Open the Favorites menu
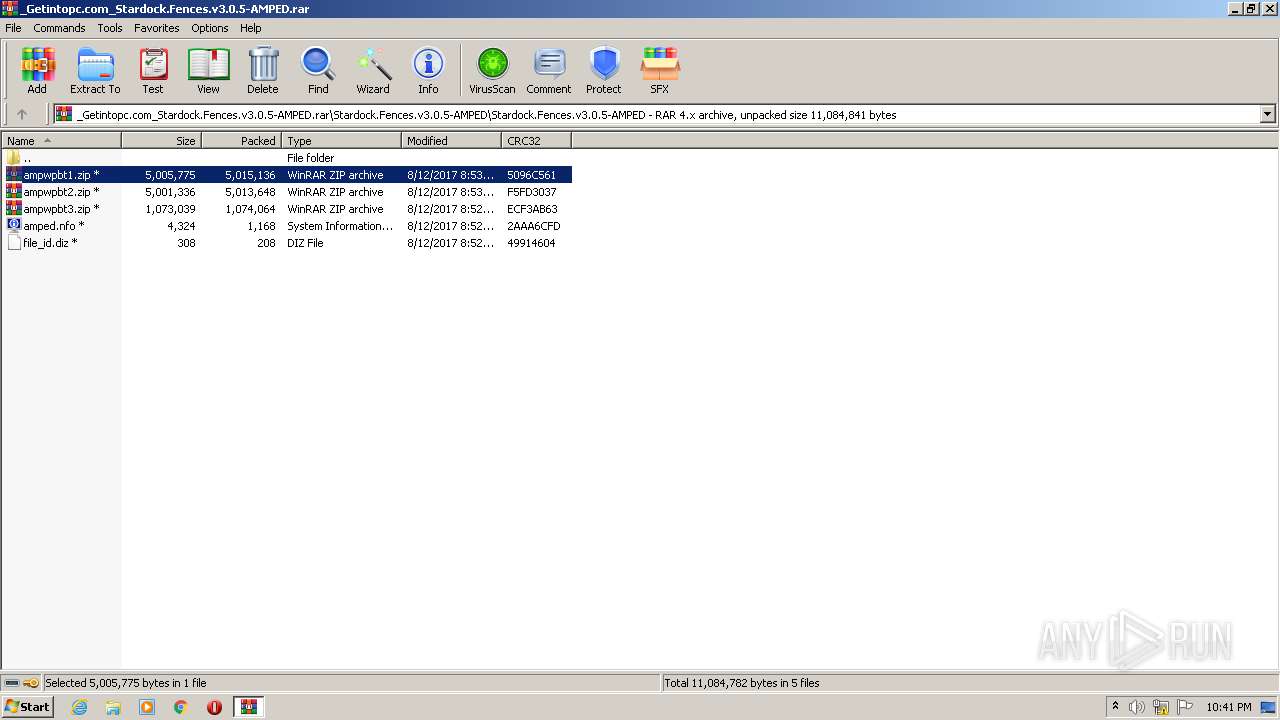Image resolution: width=1280 pixels, height=720 pixels. (157, 28)
